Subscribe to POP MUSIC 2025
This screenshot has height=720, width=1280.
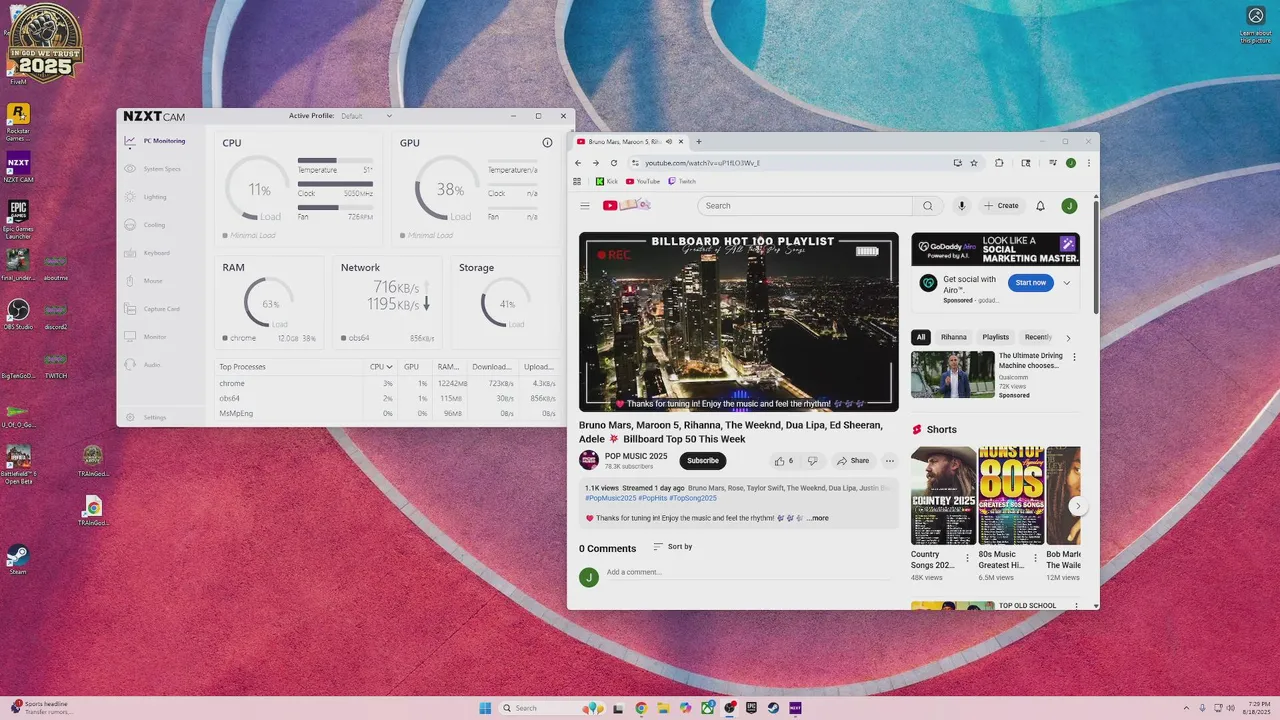point(703,461)
